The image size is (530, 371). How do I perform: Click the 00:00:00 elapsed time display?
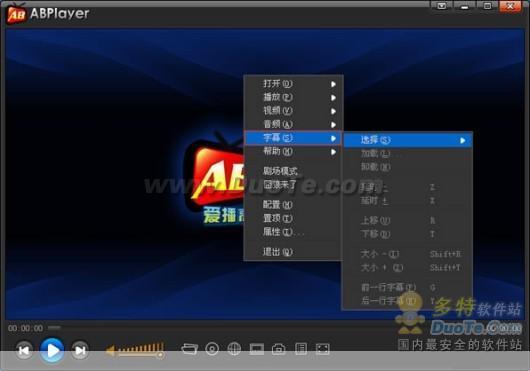[x=25, y=328]
